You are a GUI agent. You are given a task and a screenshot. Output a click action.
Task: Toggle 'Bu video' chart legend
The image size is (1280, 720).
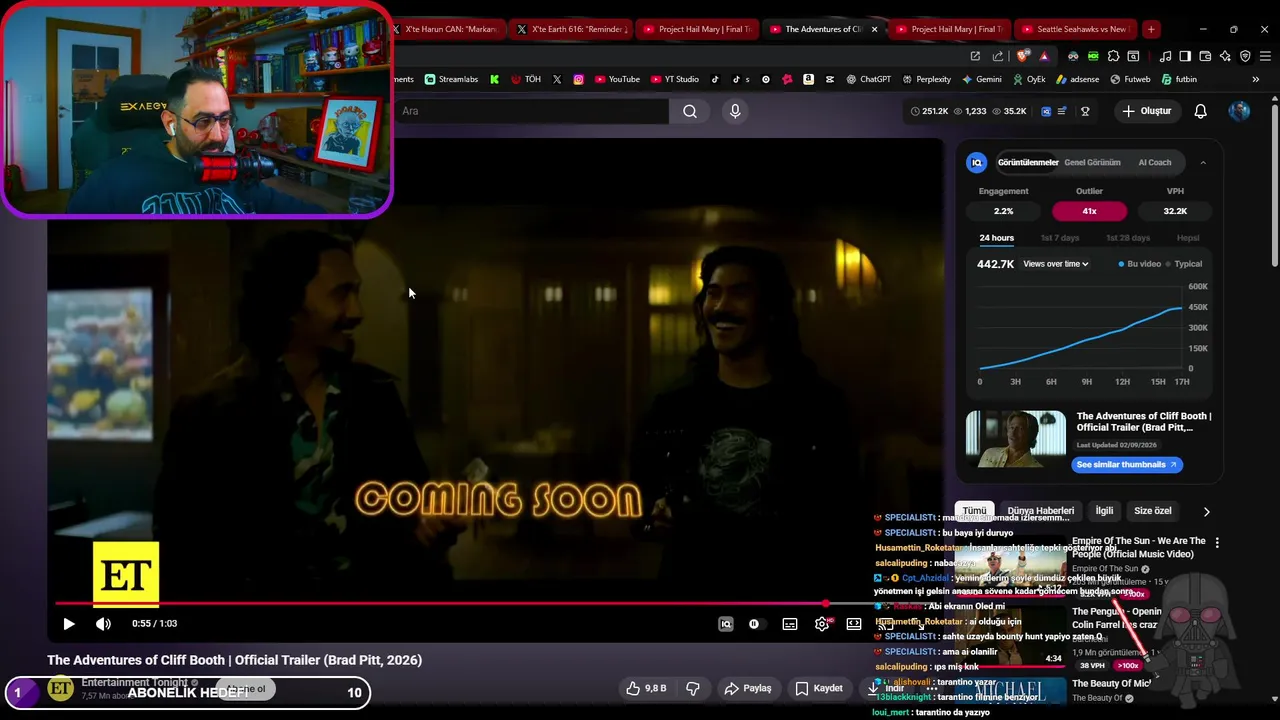1140,264
